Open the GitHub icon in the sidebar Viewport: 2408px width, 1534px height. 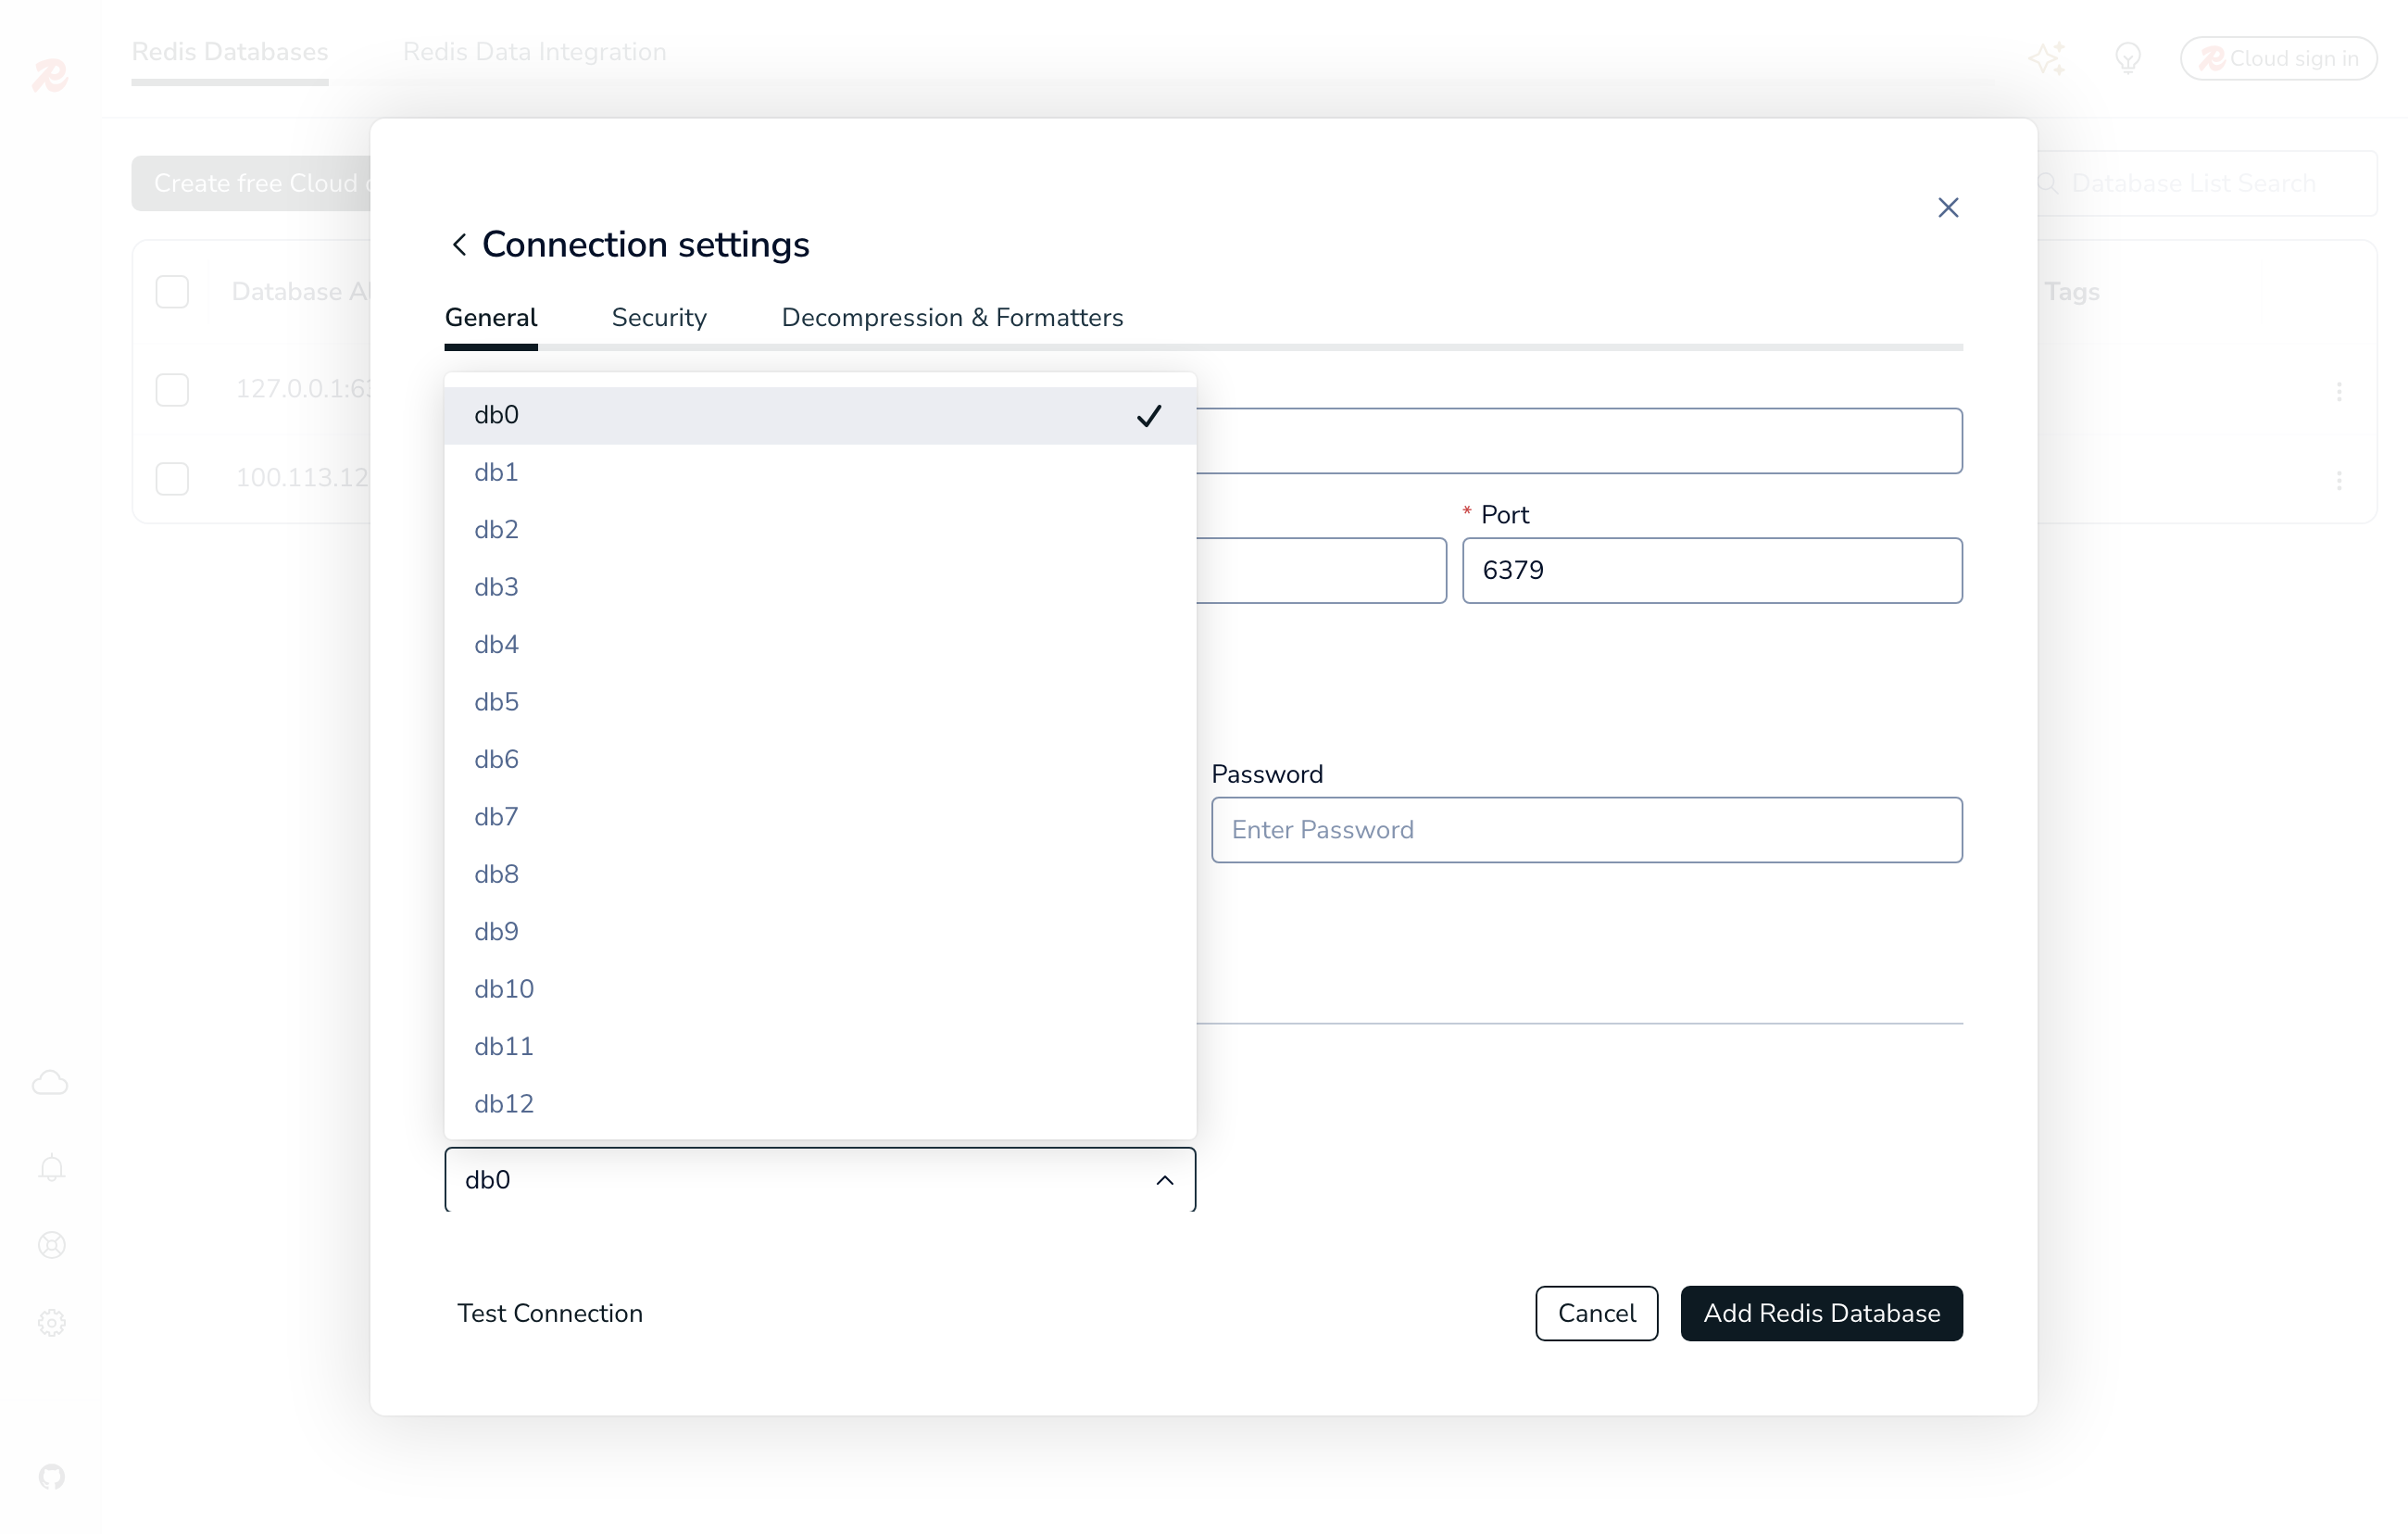(52, 1477)
